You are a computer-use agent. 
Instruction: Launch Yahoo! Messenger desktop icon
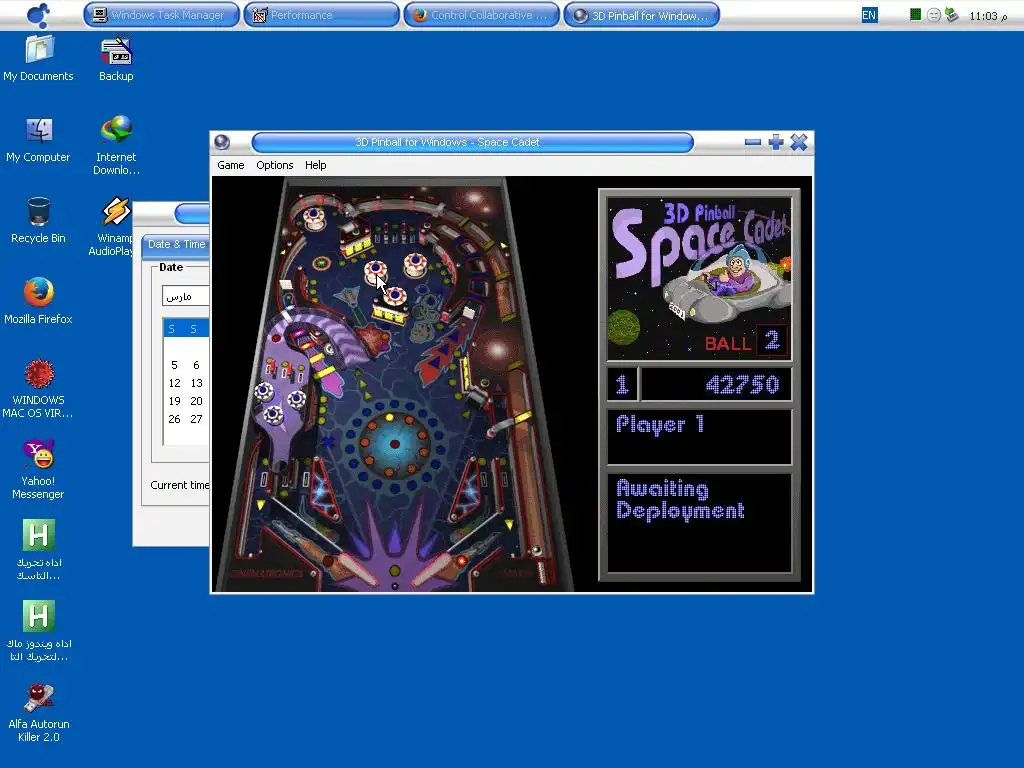pyautogui.click(x=39, y=469)
